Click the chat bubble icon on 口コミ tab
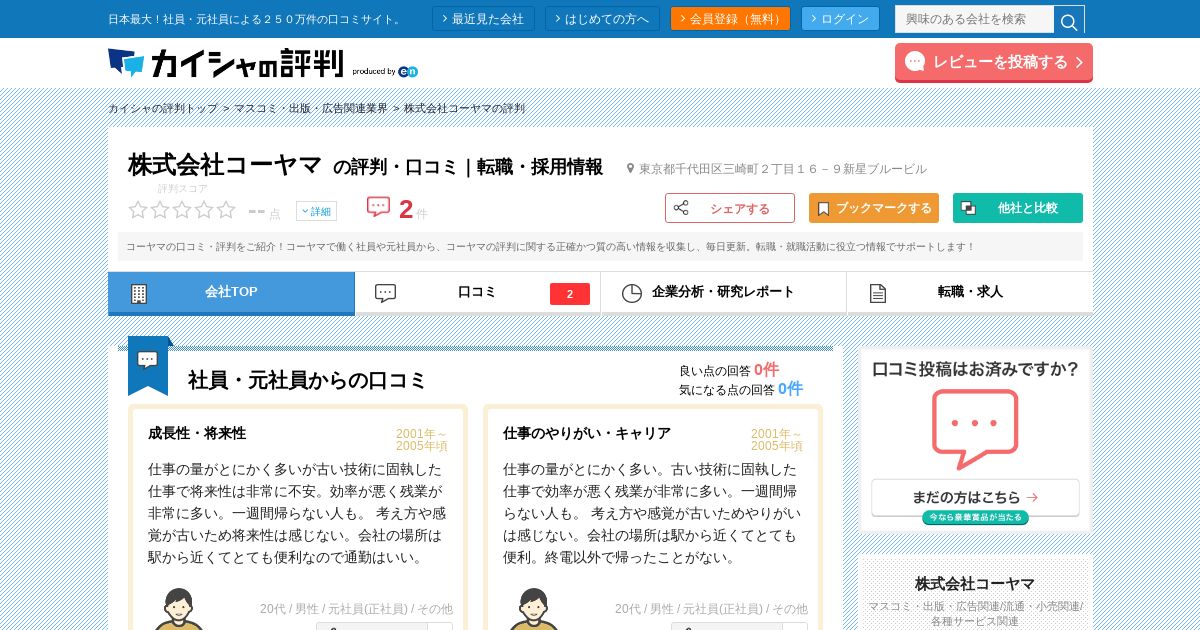 click(385, 293)
